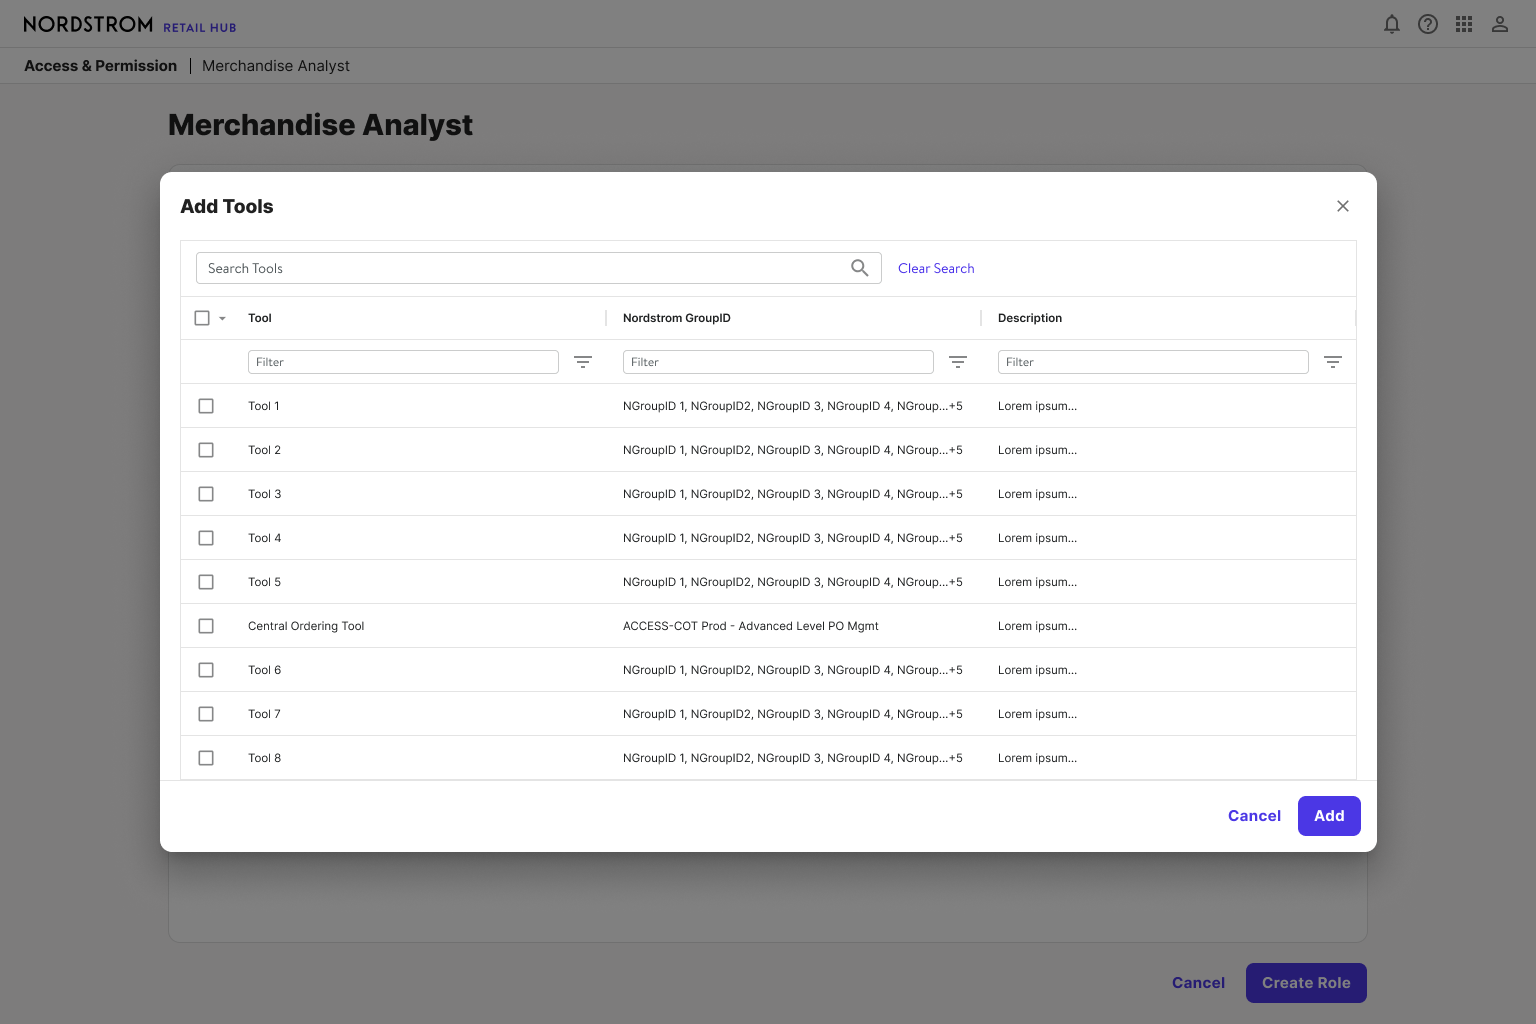
Task: Select the Tool 3 checkbox
Action: [206, 494]
